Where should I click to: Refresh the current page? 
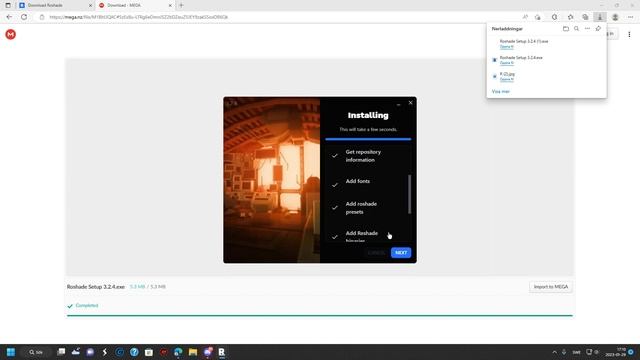[x=24, y=17]
